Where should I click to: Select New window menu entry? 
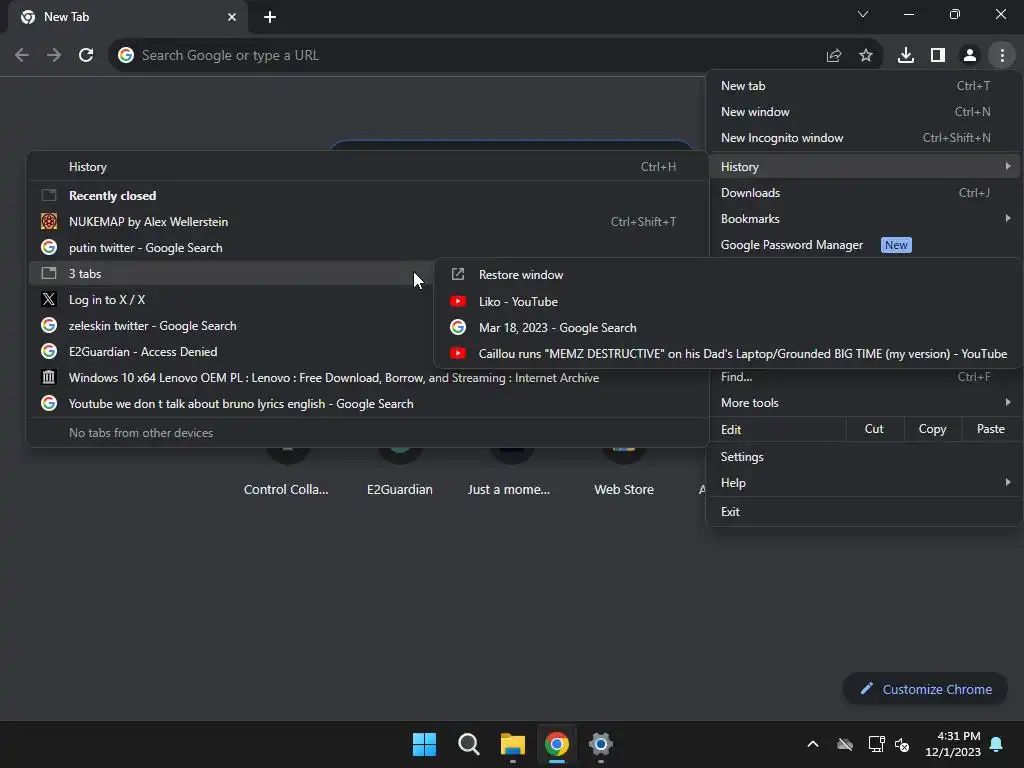coord(865,112)
